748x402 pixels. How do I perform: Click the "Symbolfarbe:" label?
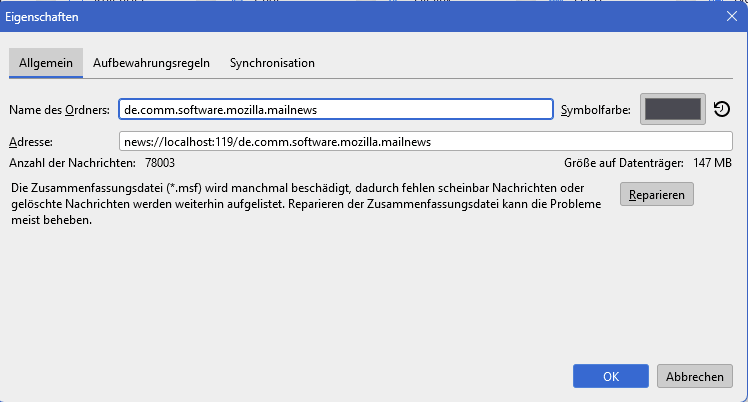point(596,109)
